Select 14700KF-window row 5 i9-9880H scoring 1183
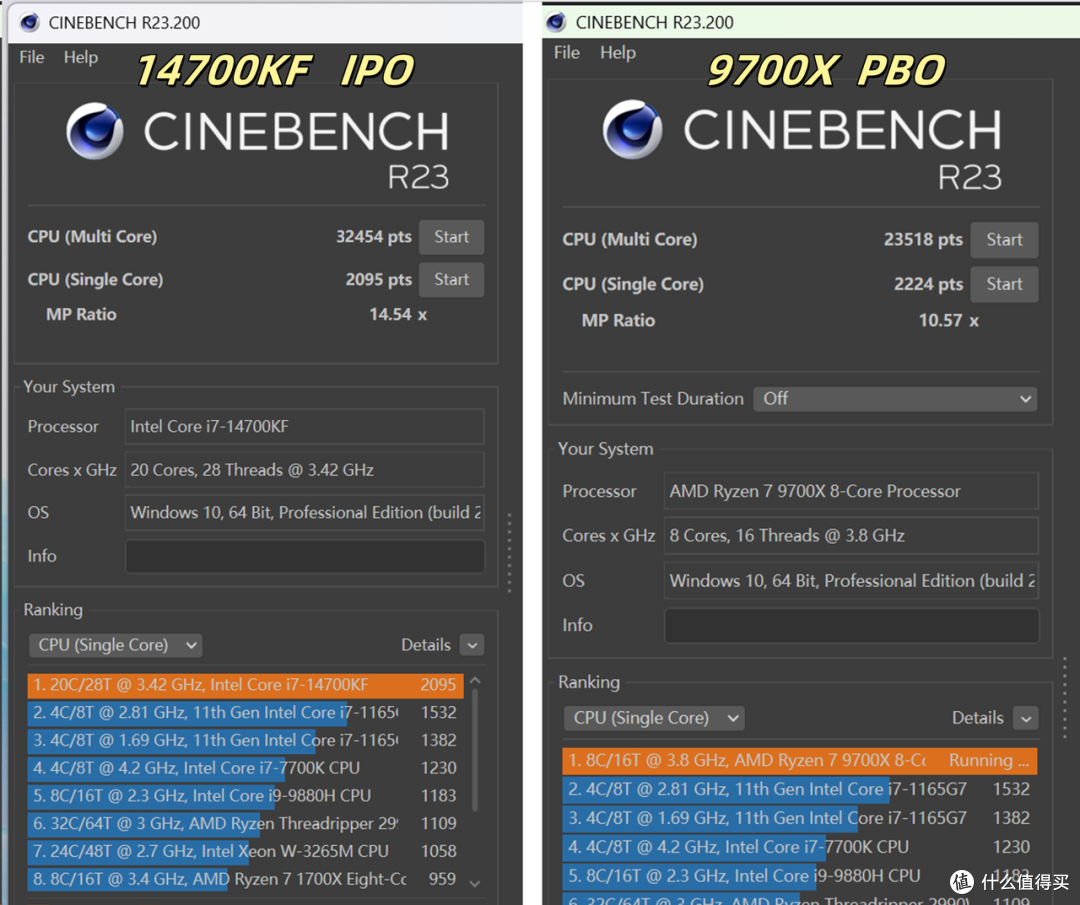Viewport: 1080px width, 905px height. coord(245,795)
